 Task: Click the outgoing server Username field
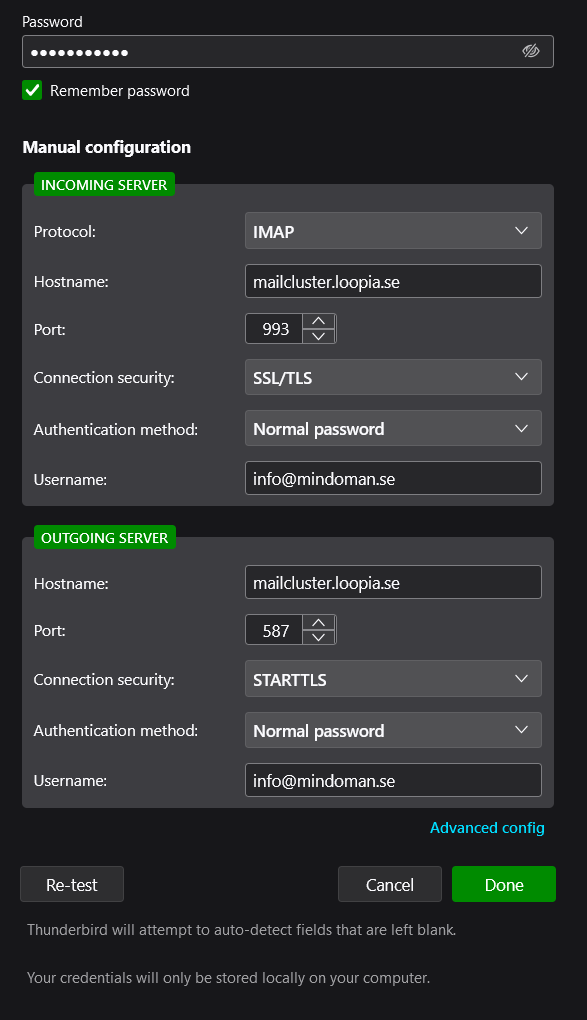393,780
